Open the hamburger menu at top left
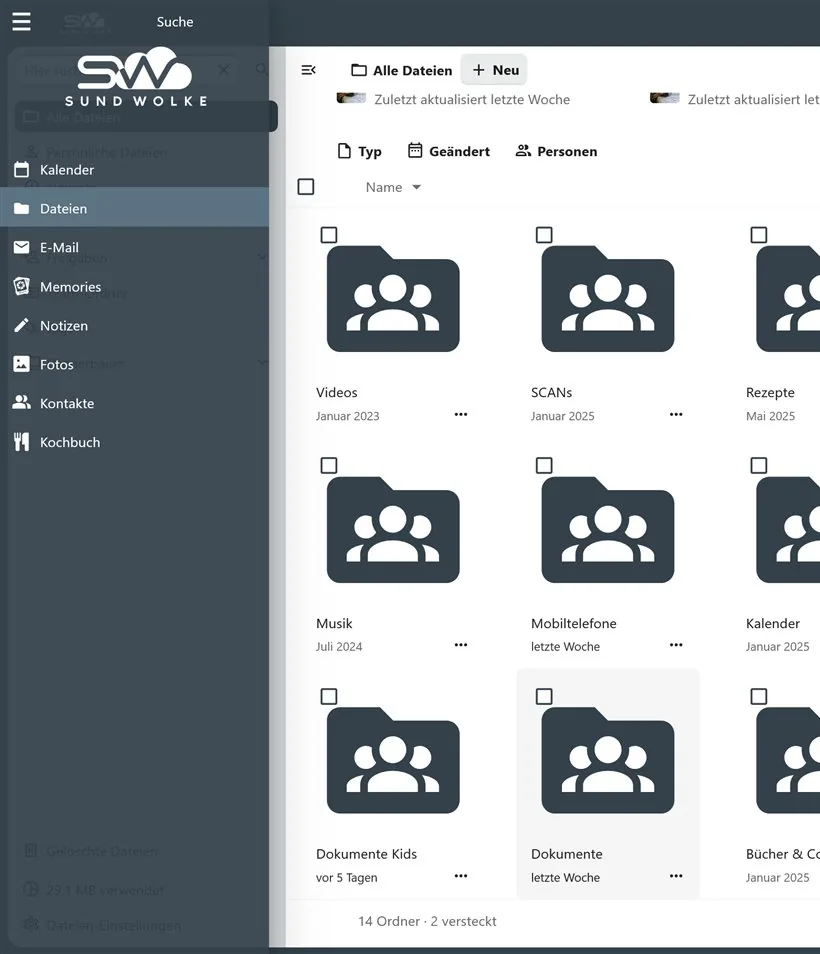This screenshot has height=954, width=820. point(21,21)
